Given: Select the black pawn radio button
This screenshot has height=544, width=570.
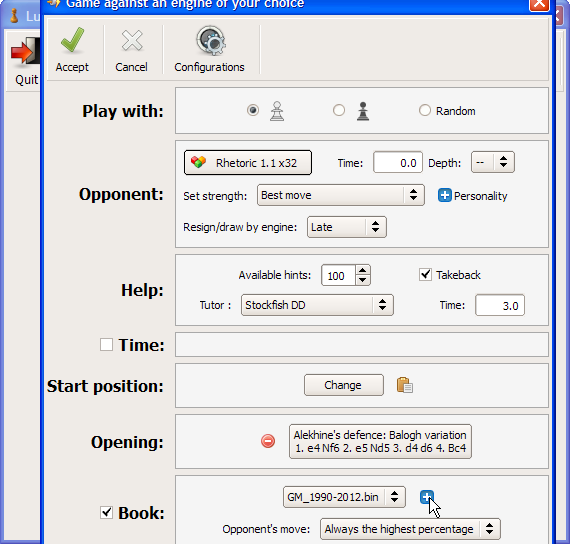Looking at the screenshot, I should tap(339, 110).
